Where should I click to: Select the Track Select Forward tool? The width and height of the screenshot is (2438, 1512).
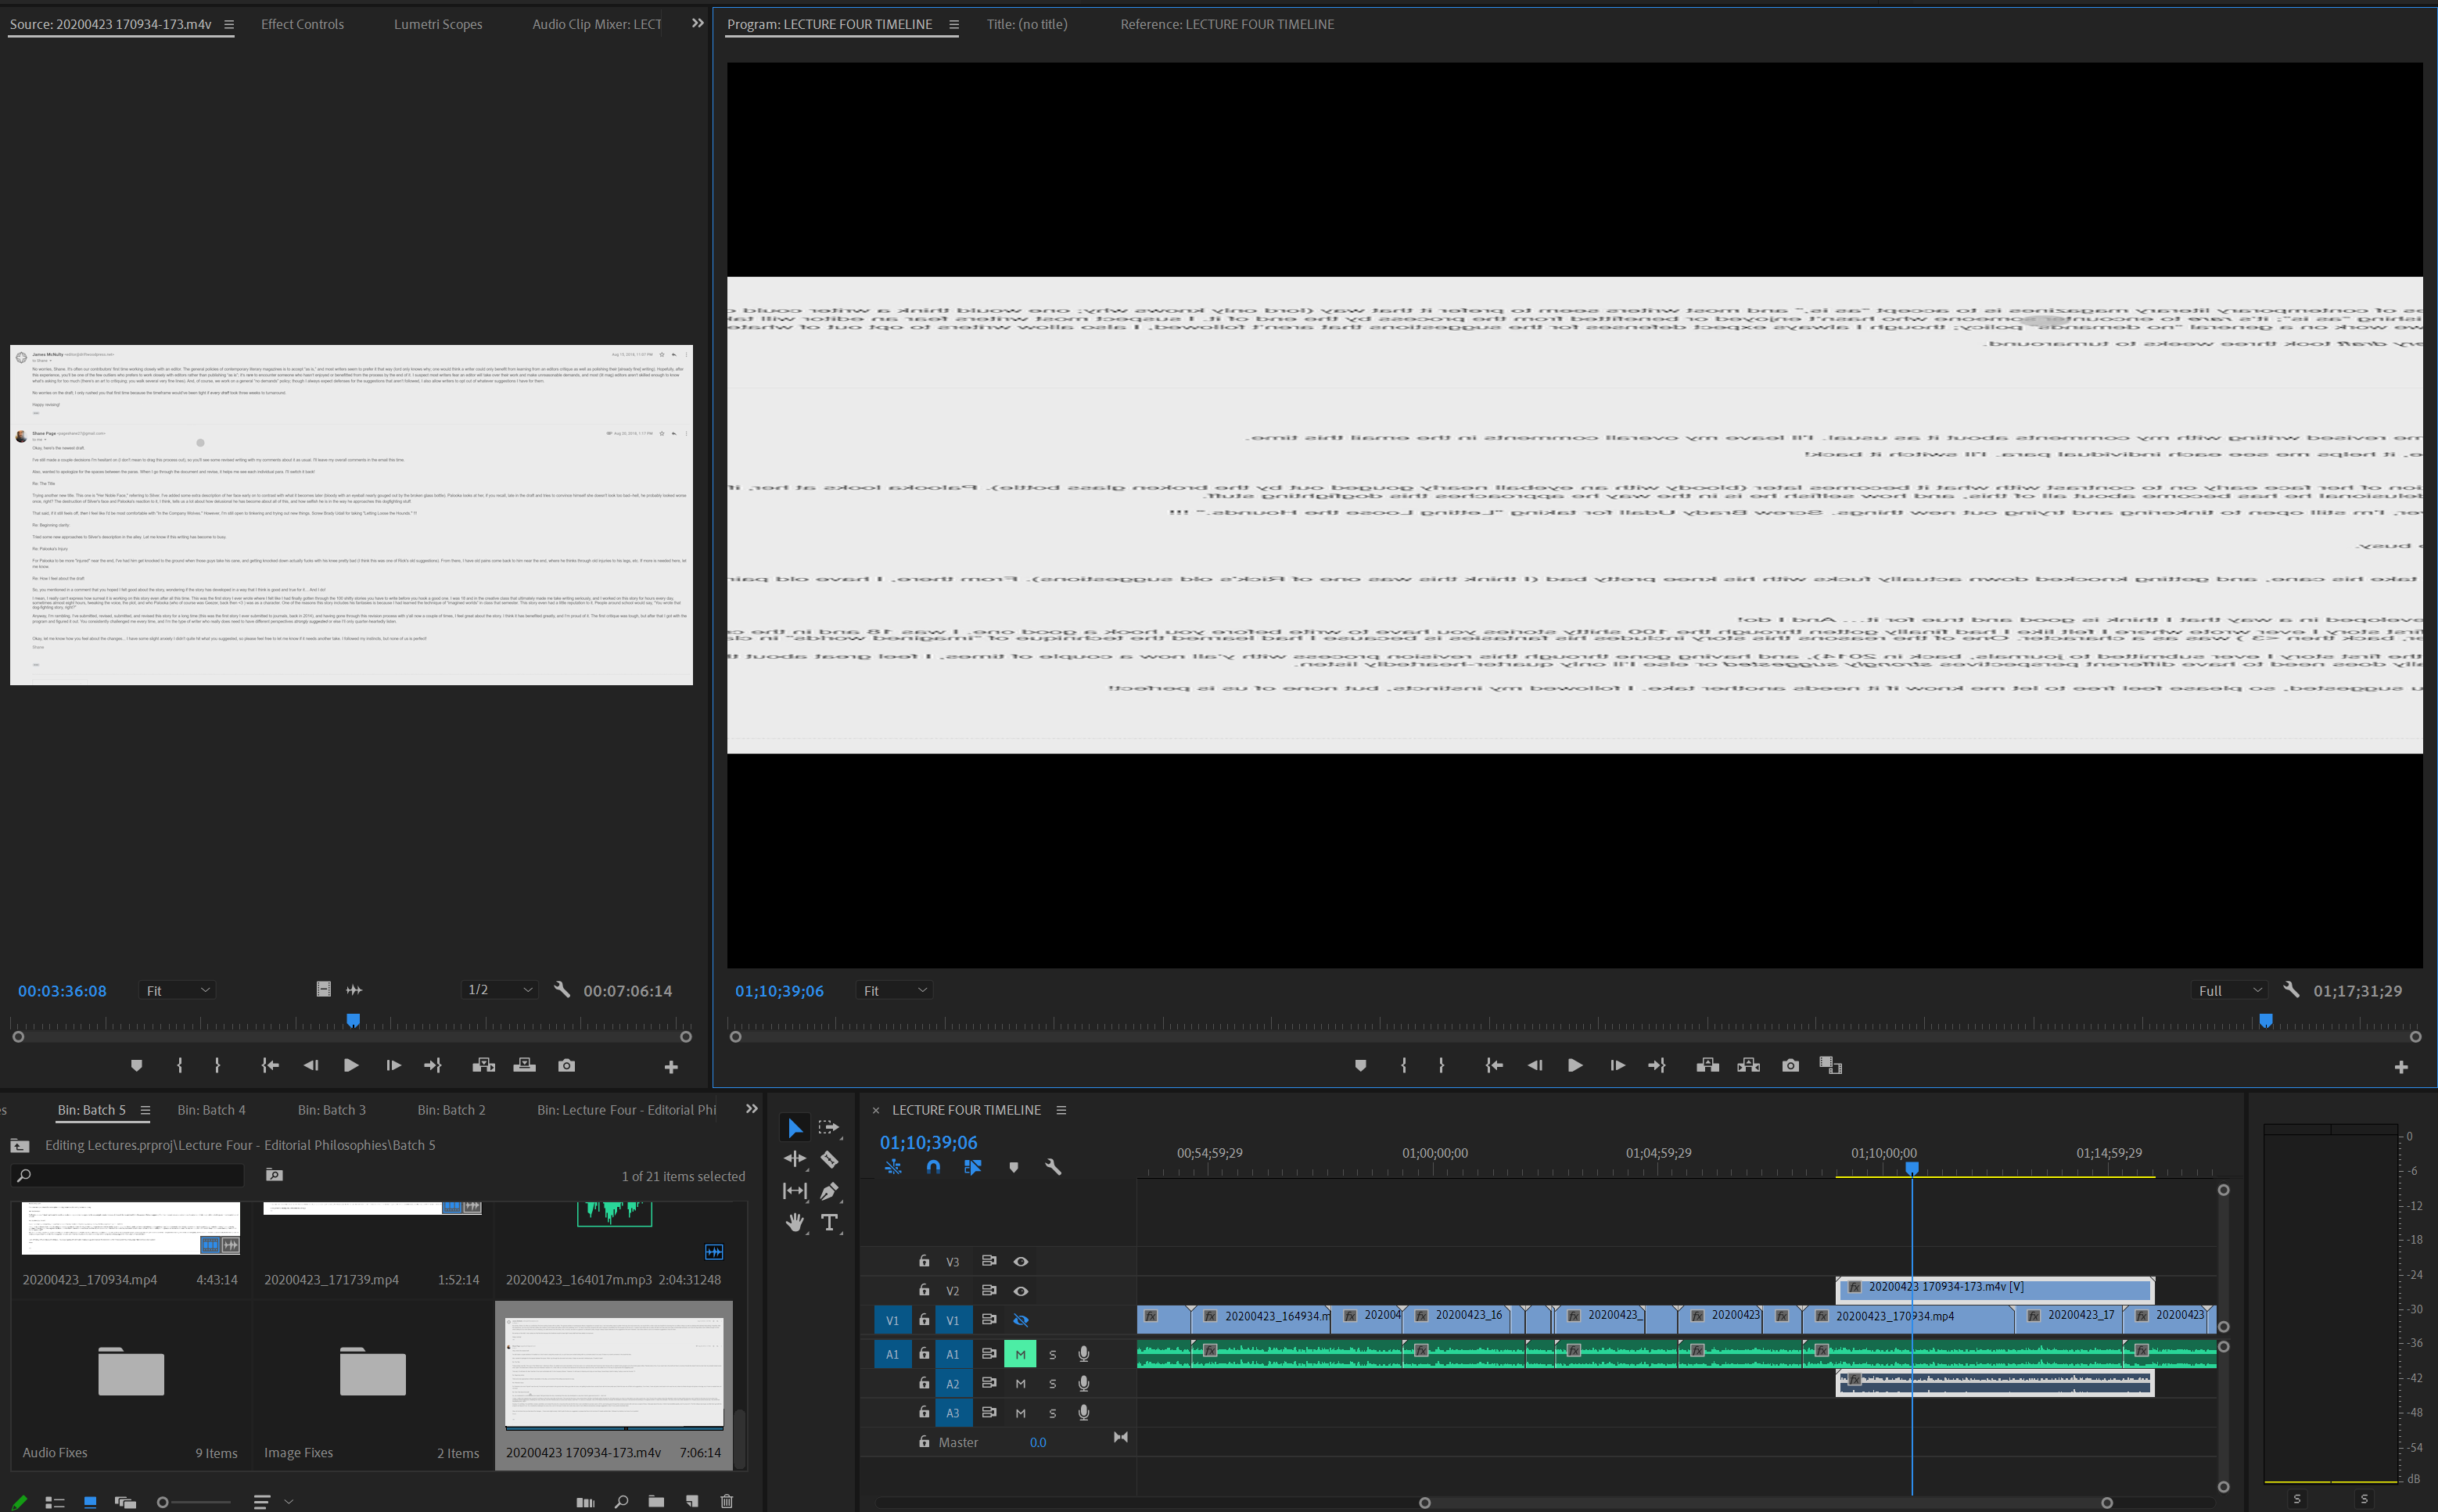click(829, 1127)
